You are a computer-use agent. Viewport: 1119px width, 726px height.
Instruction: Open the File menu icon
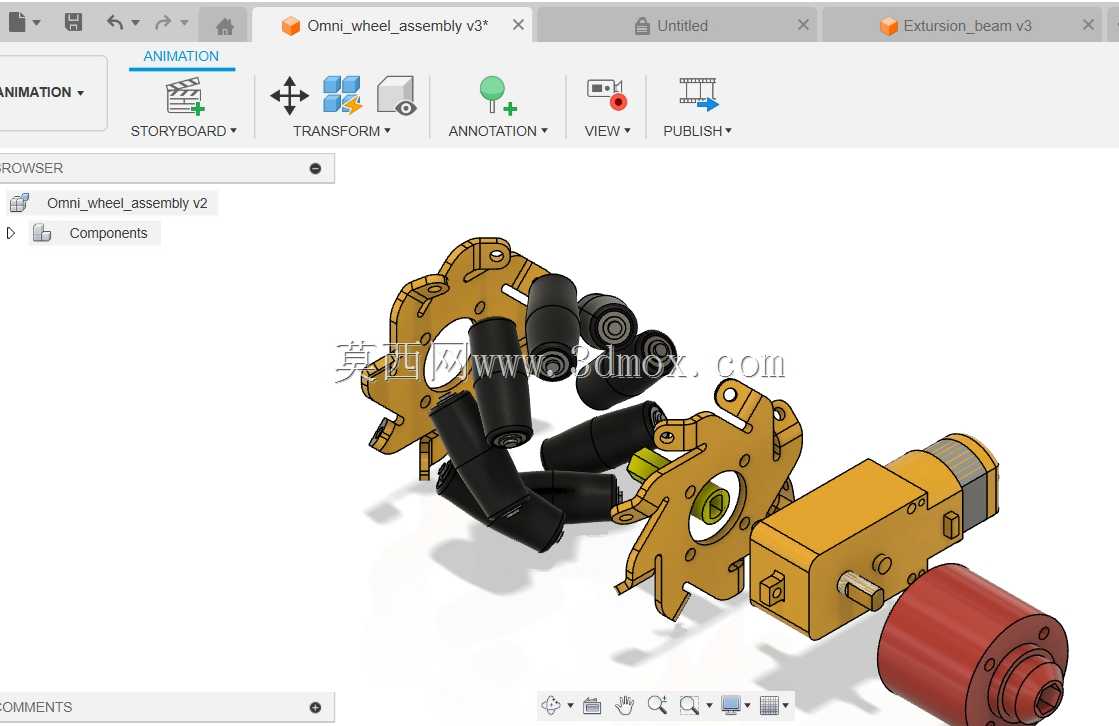[x=17, y=22]
